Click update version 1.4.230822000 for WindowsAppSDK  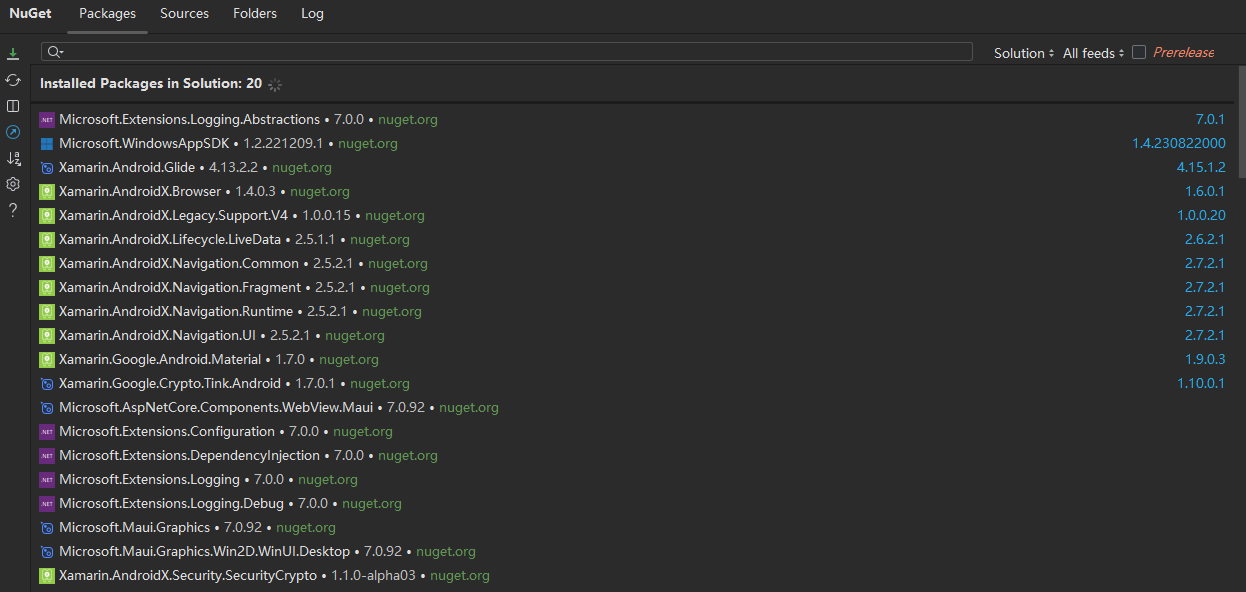(1178, 143)
